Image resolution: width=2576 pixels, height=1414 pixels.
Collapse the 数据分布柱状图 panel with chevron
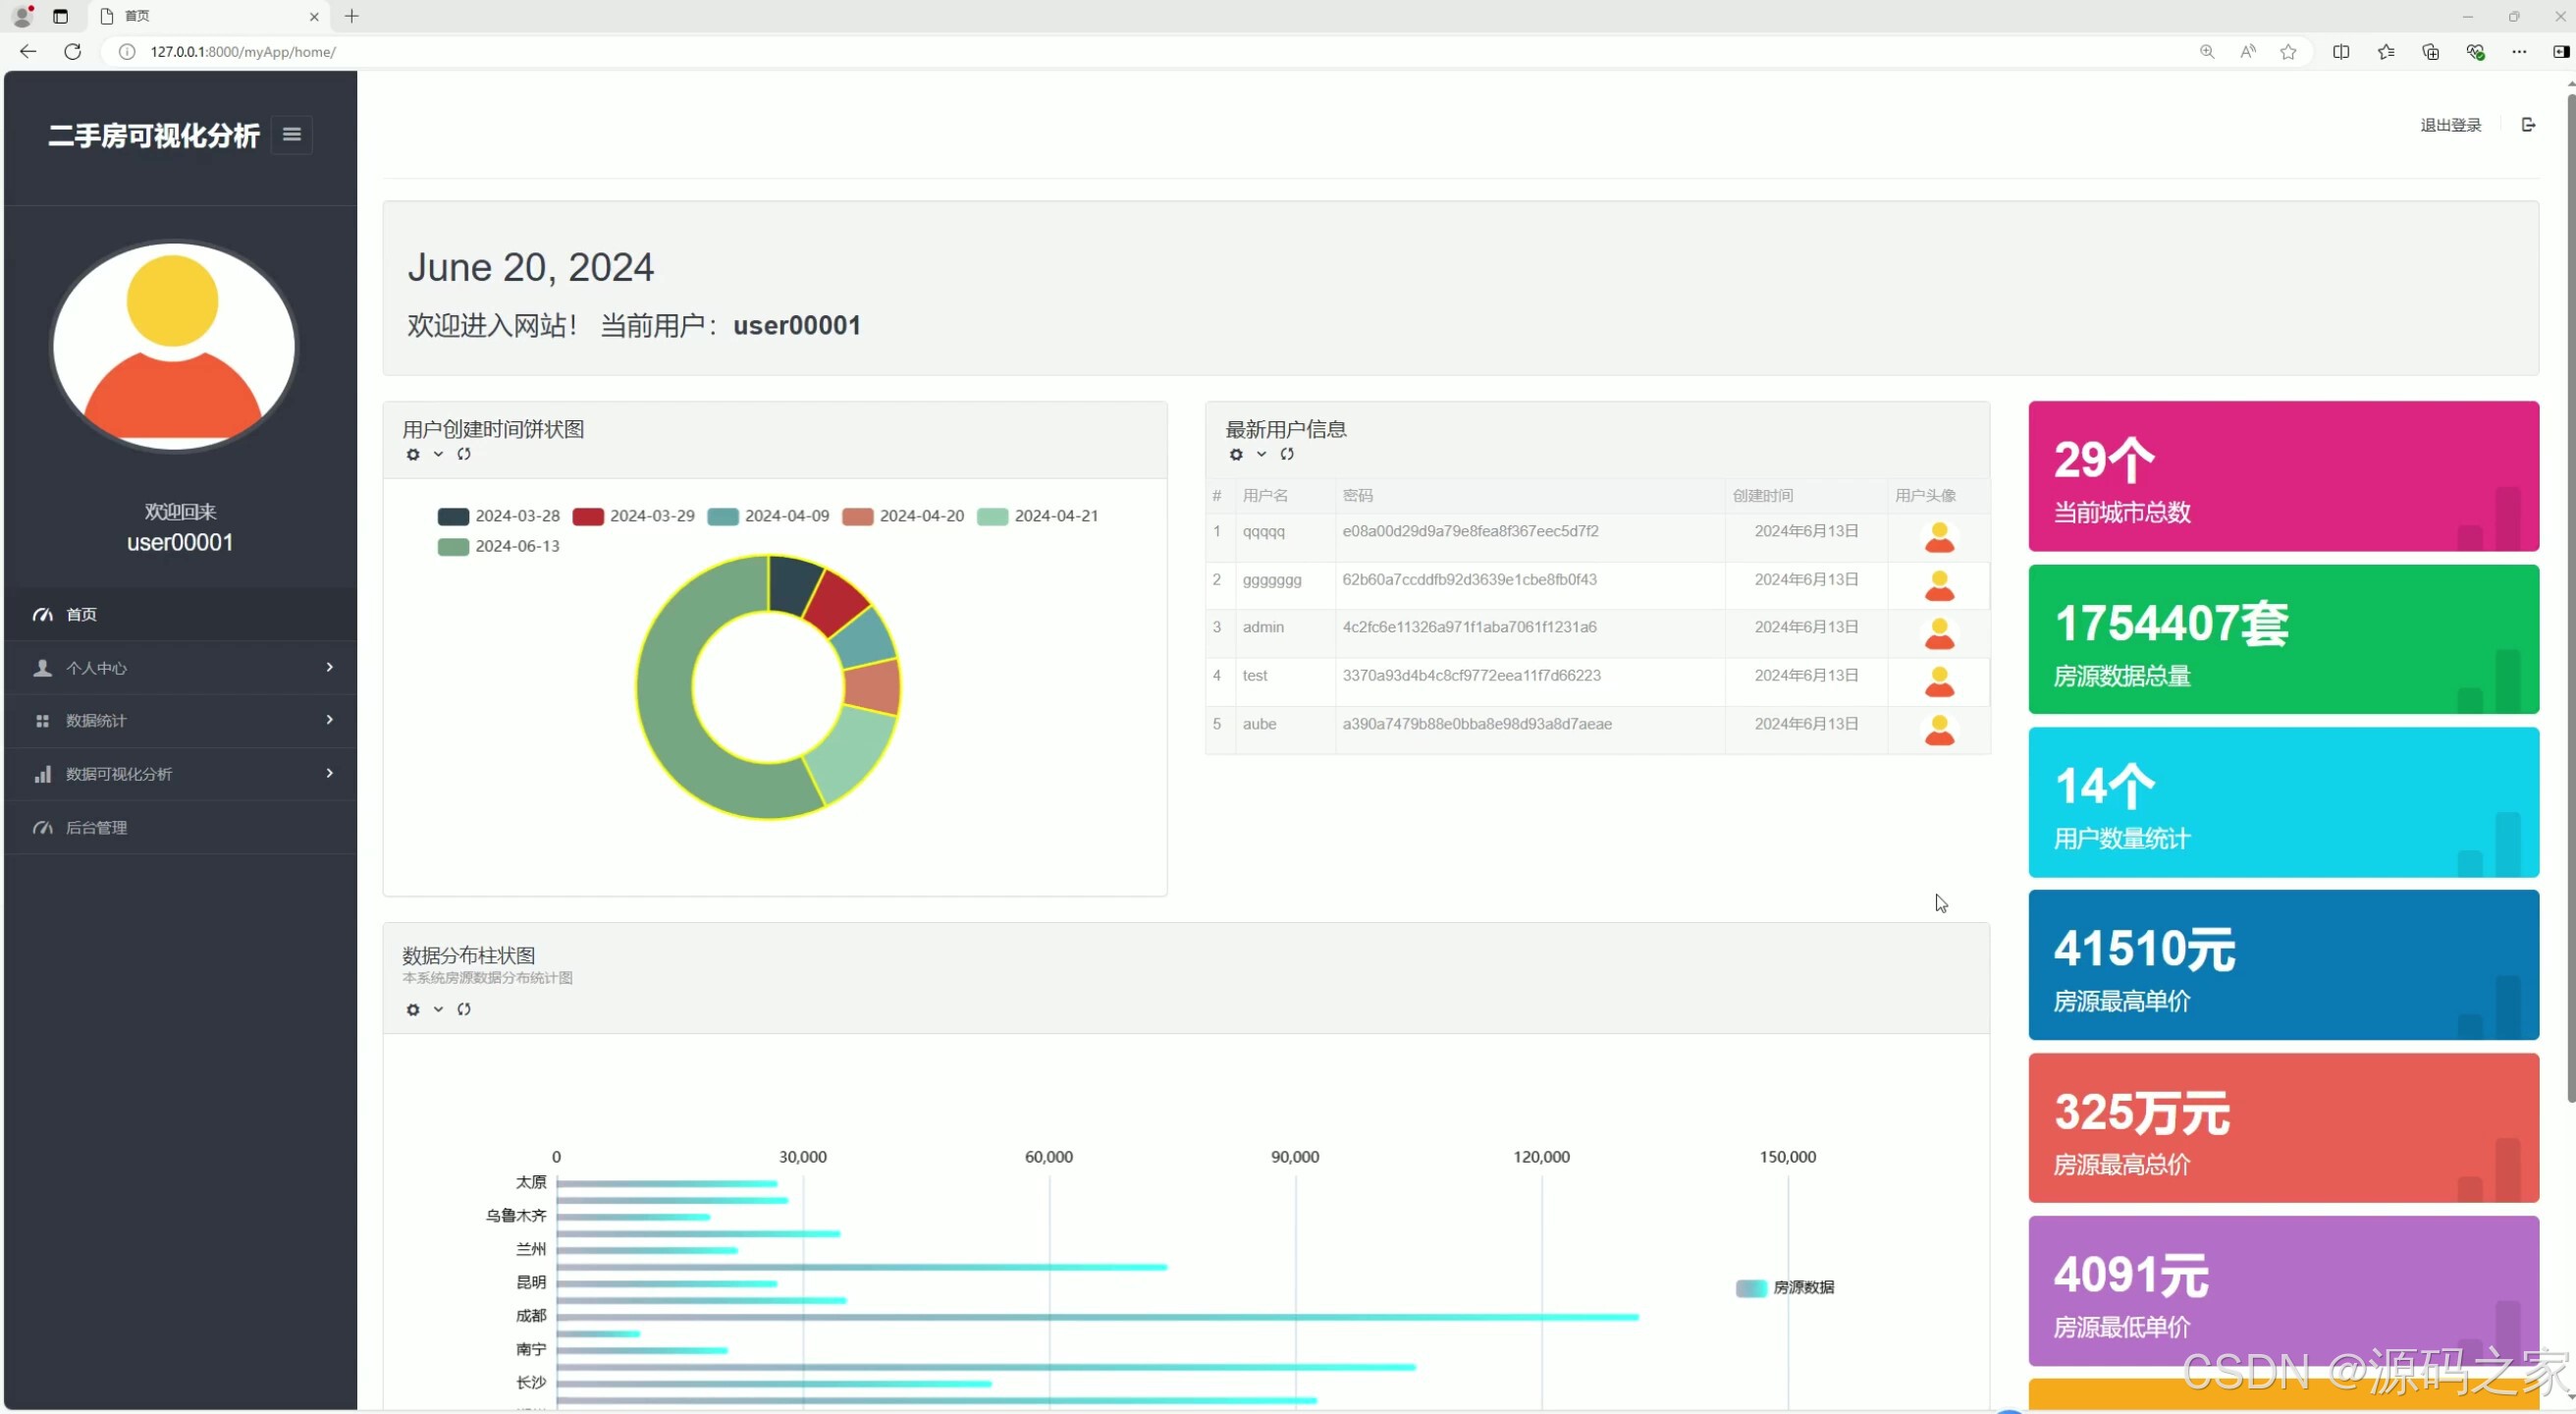pyautogui.click(x=438, y=1009)
